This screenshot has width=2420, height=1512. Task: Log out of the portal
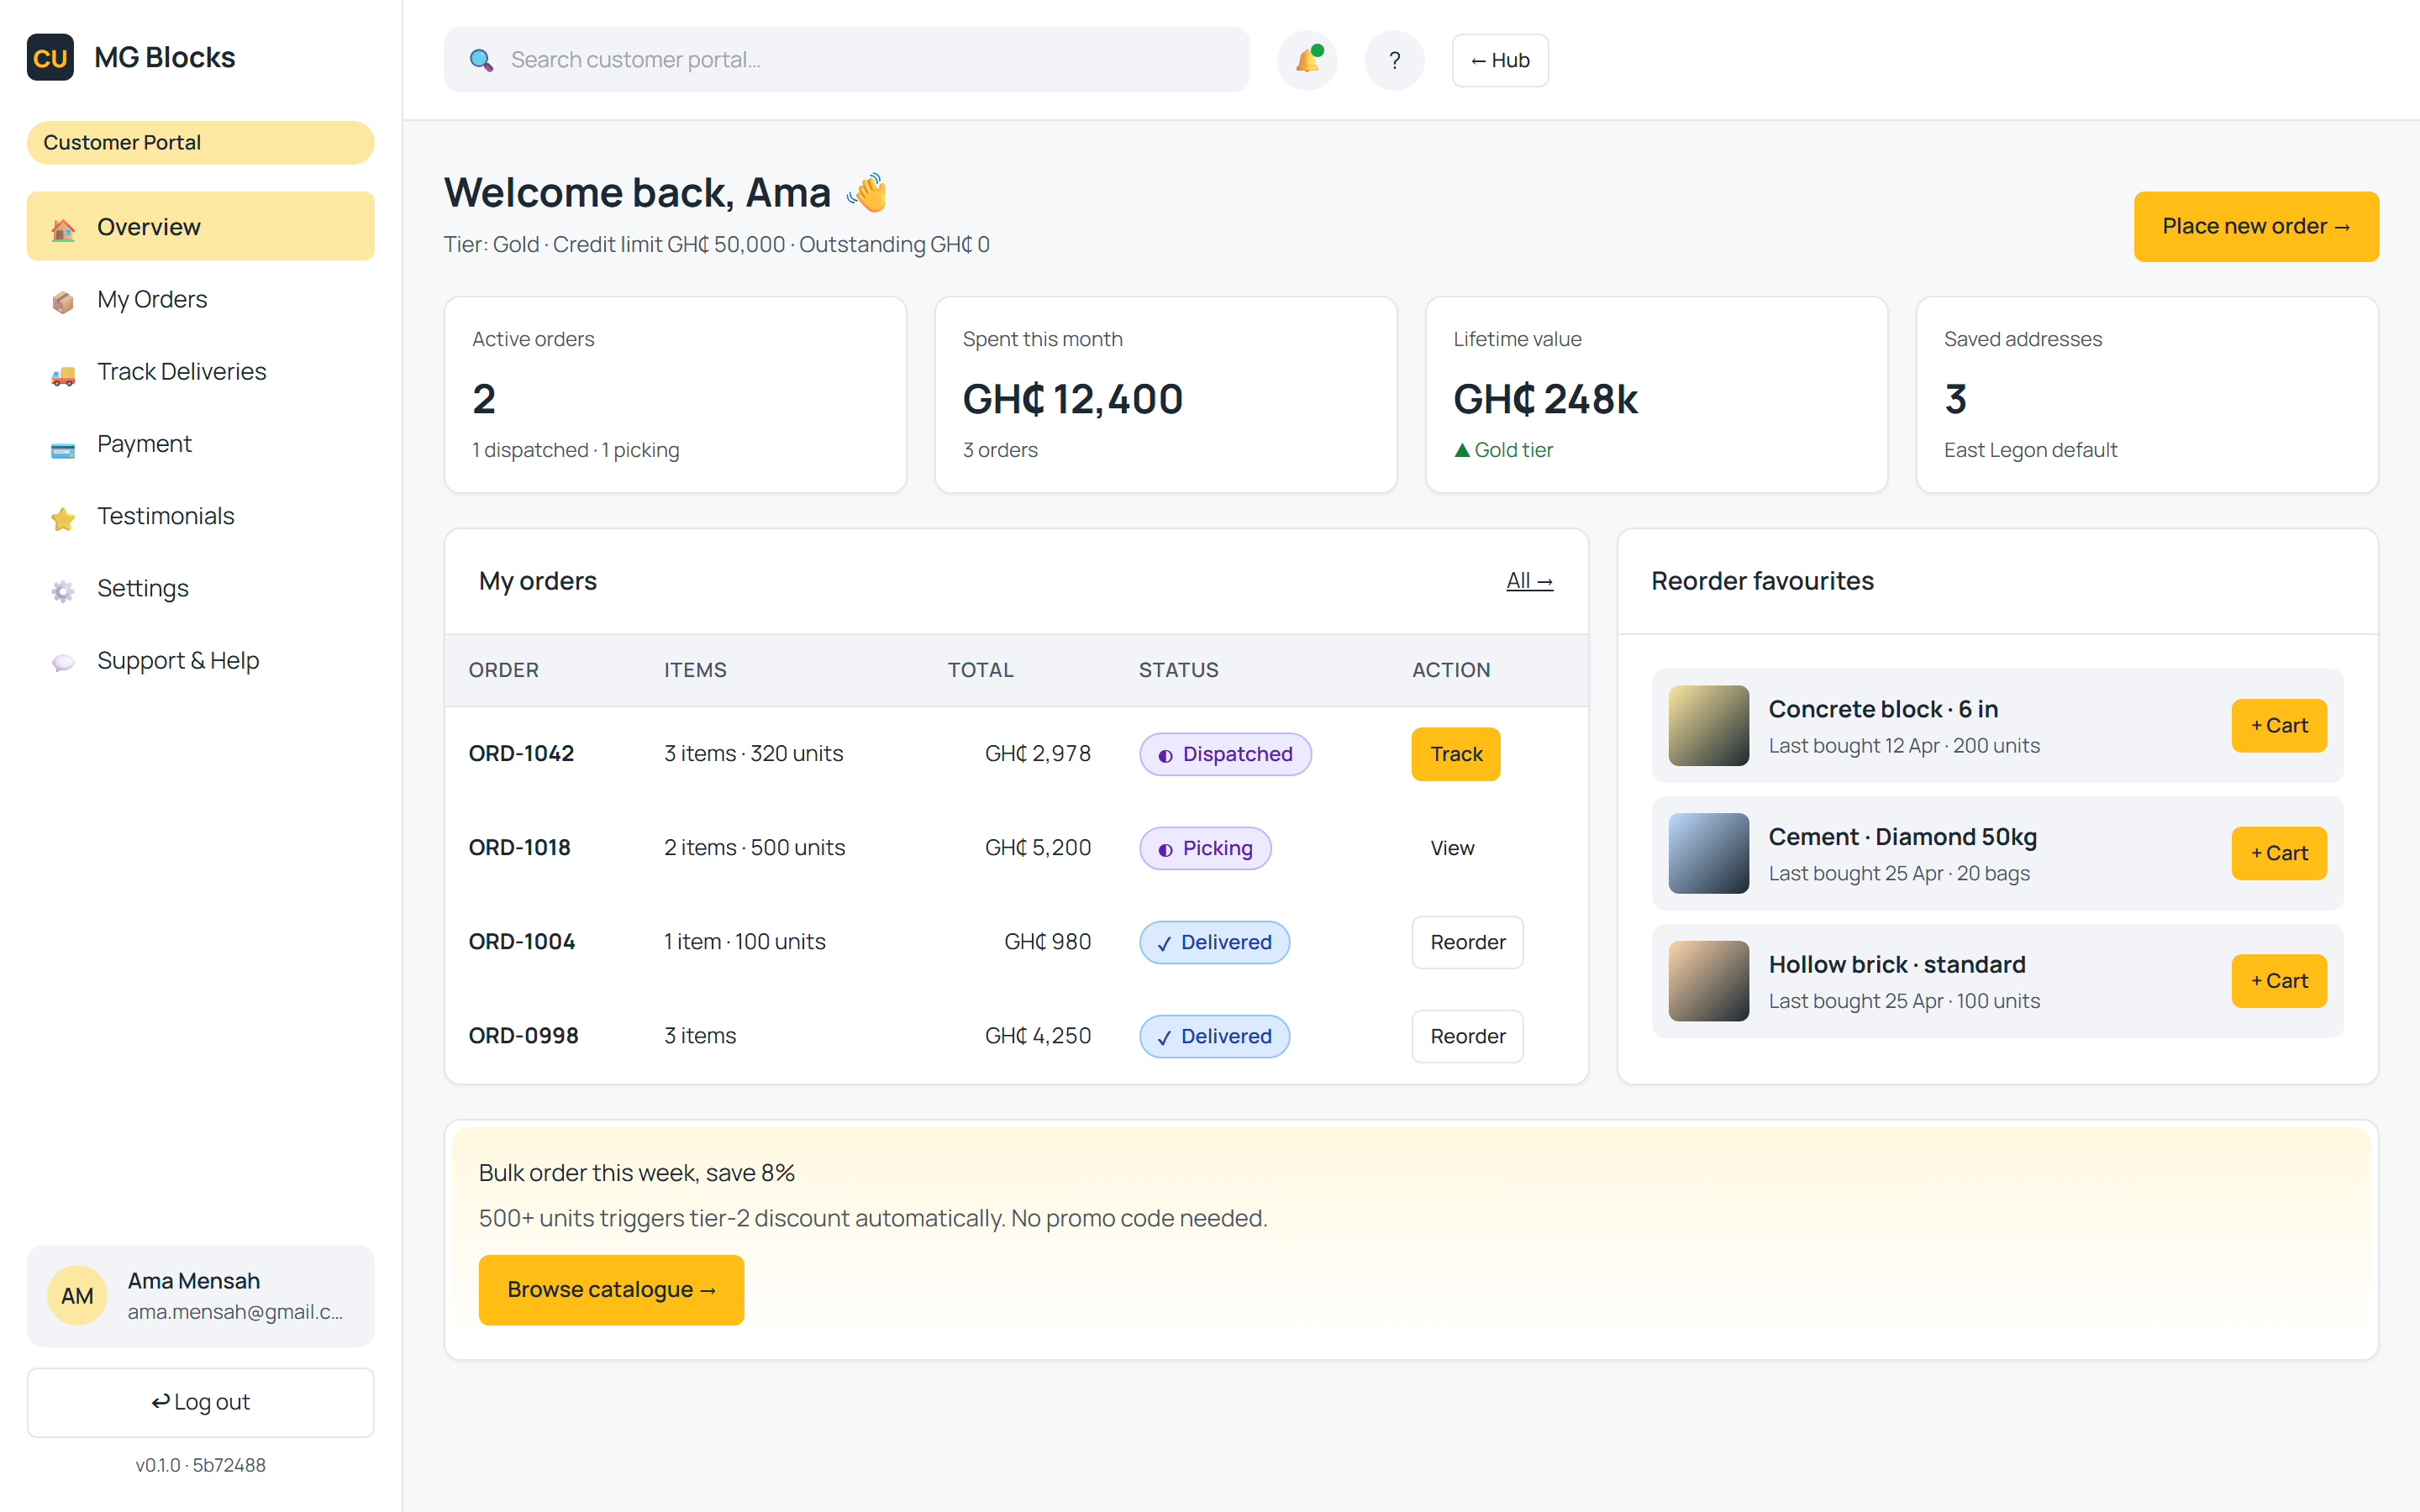coord(201,1402)
